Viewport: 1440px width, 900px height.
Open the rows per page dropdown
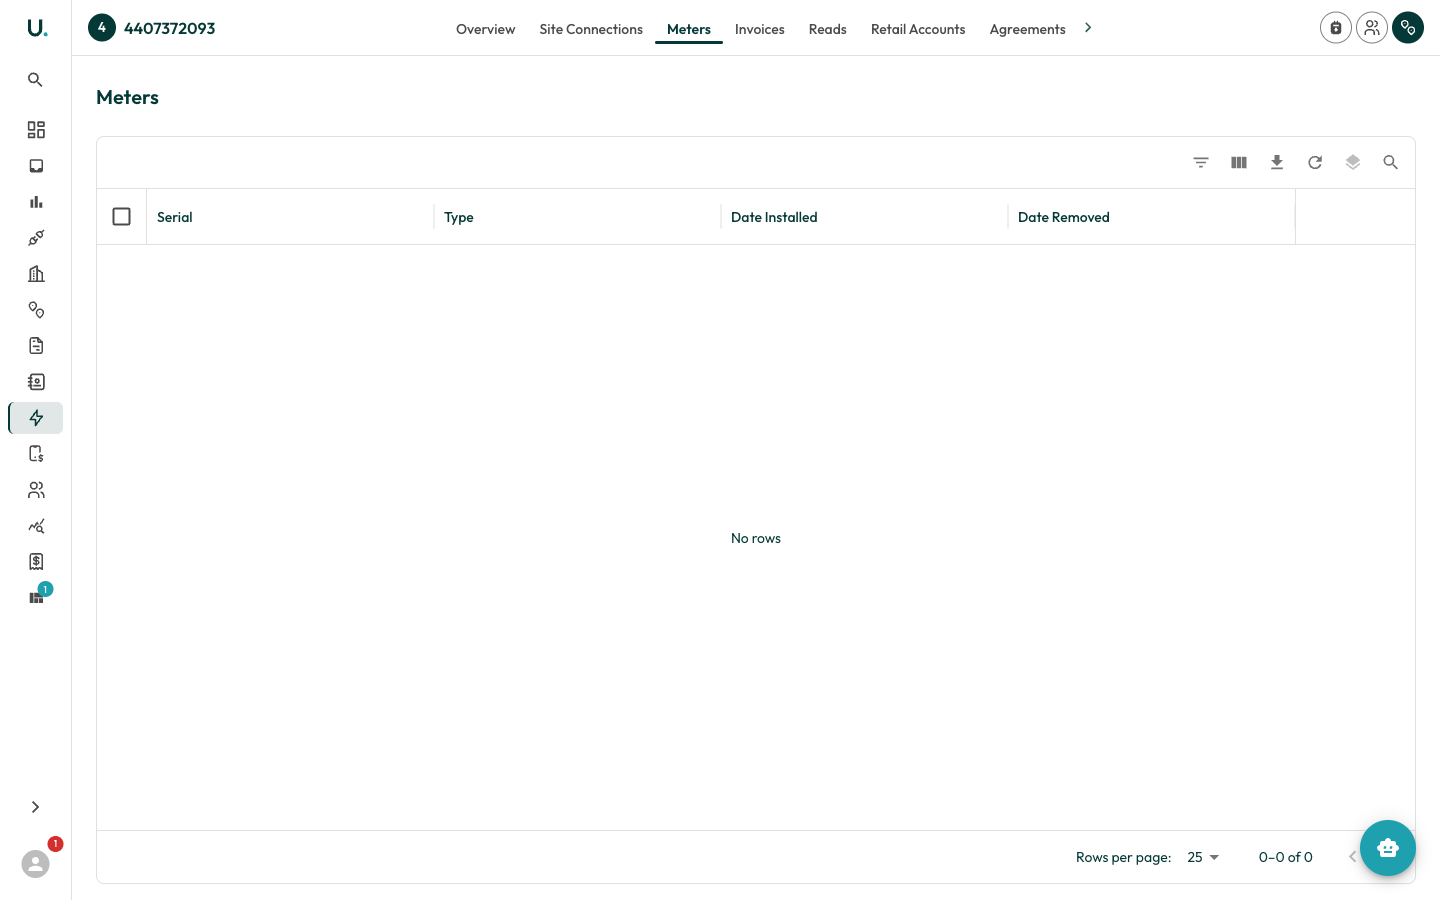(1203, 857)
